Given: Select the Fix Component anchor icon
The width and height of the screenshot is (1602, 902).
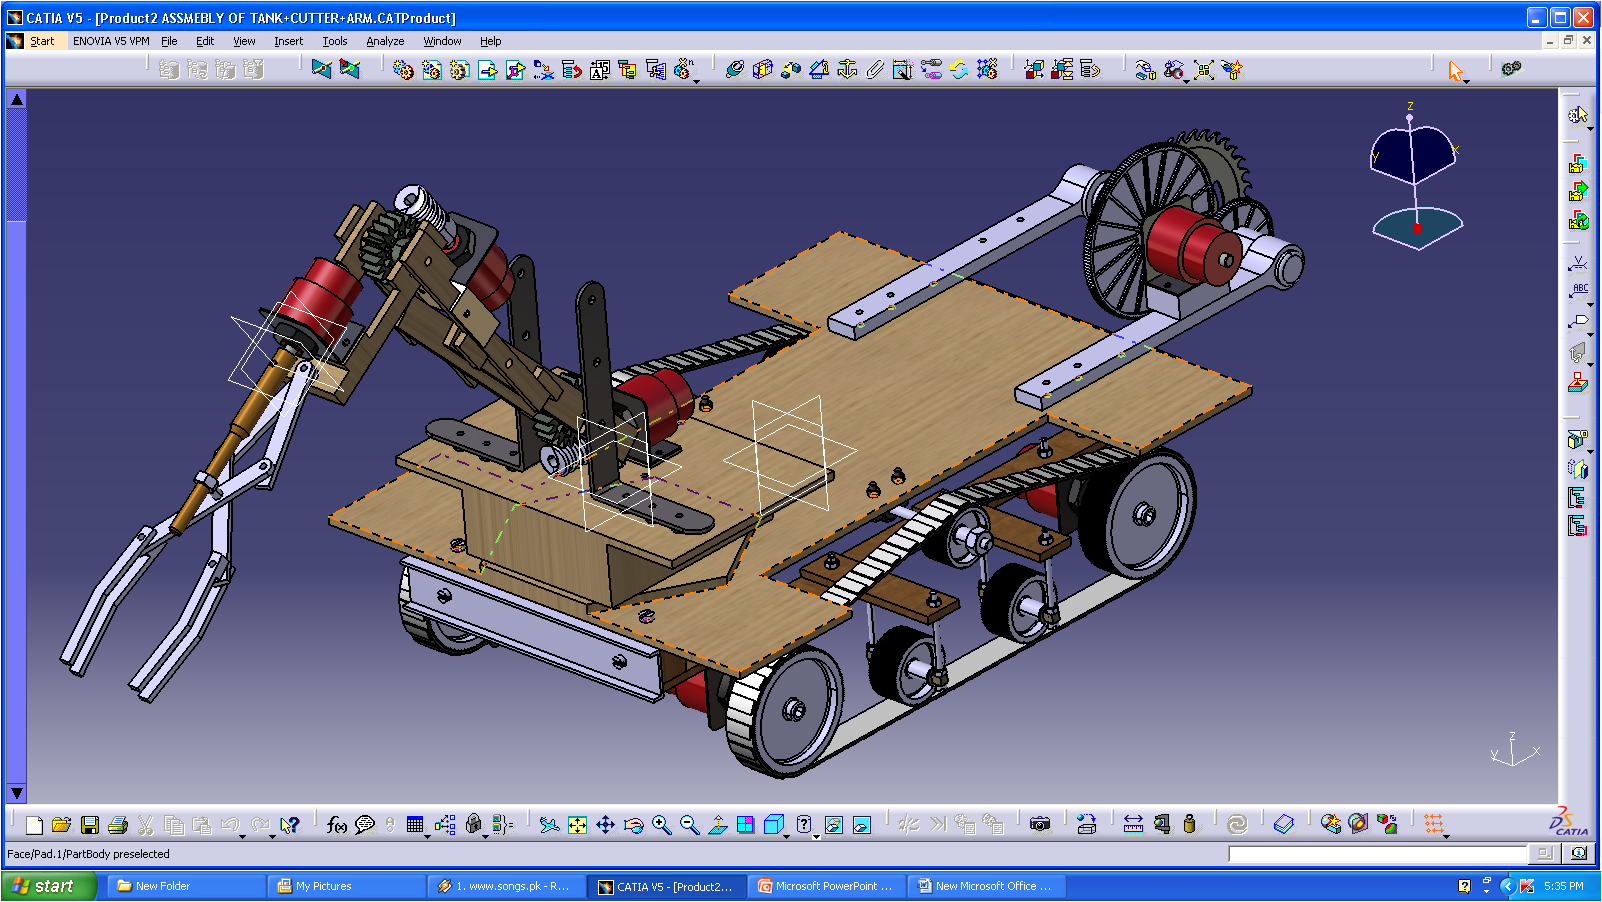Looking at the screenshot, I should pos(847,69).
